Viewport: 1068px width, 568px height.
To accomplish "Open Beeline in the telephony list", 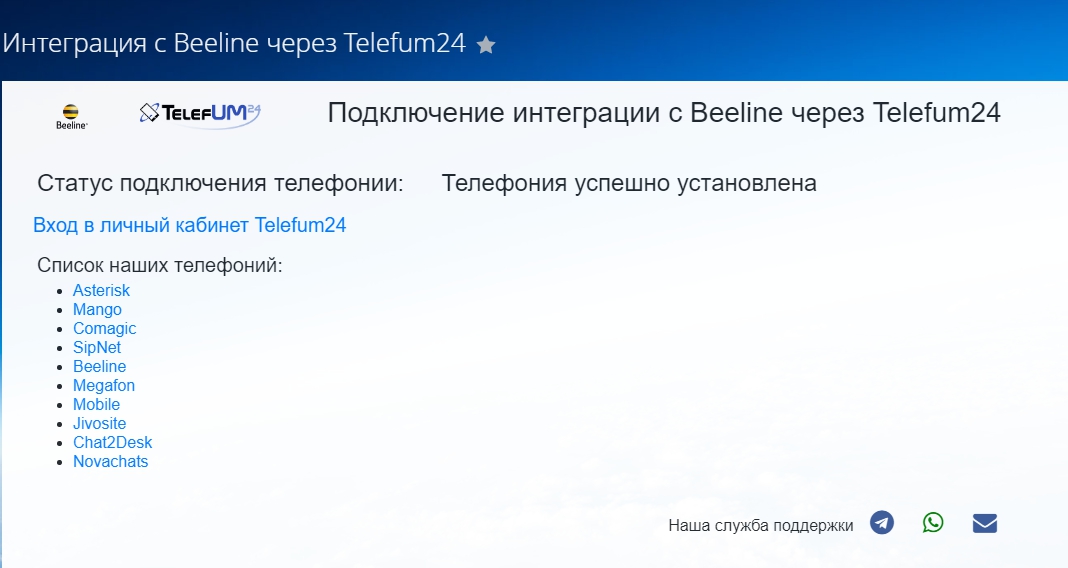I will click(x=99, y=367).
